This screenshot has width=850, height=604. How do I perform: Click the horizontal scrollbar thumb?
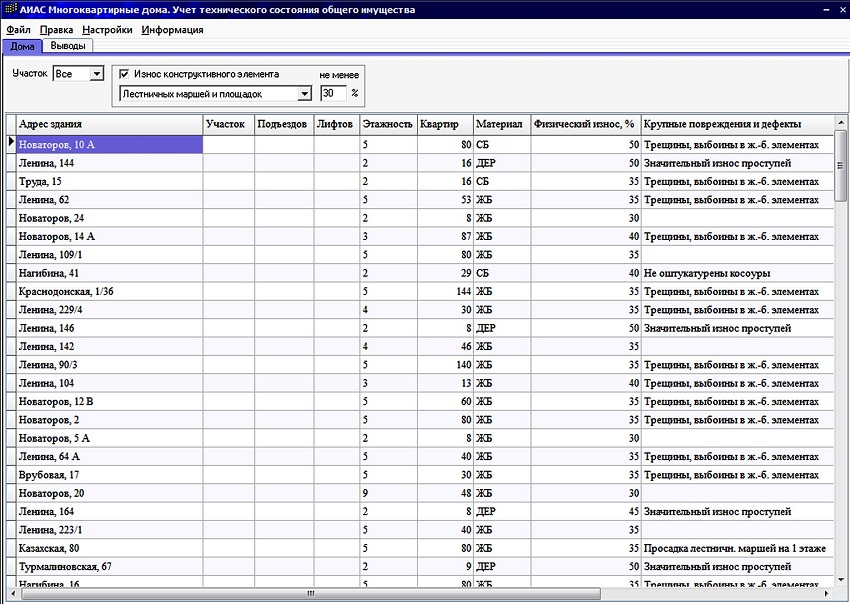(311, 594)
